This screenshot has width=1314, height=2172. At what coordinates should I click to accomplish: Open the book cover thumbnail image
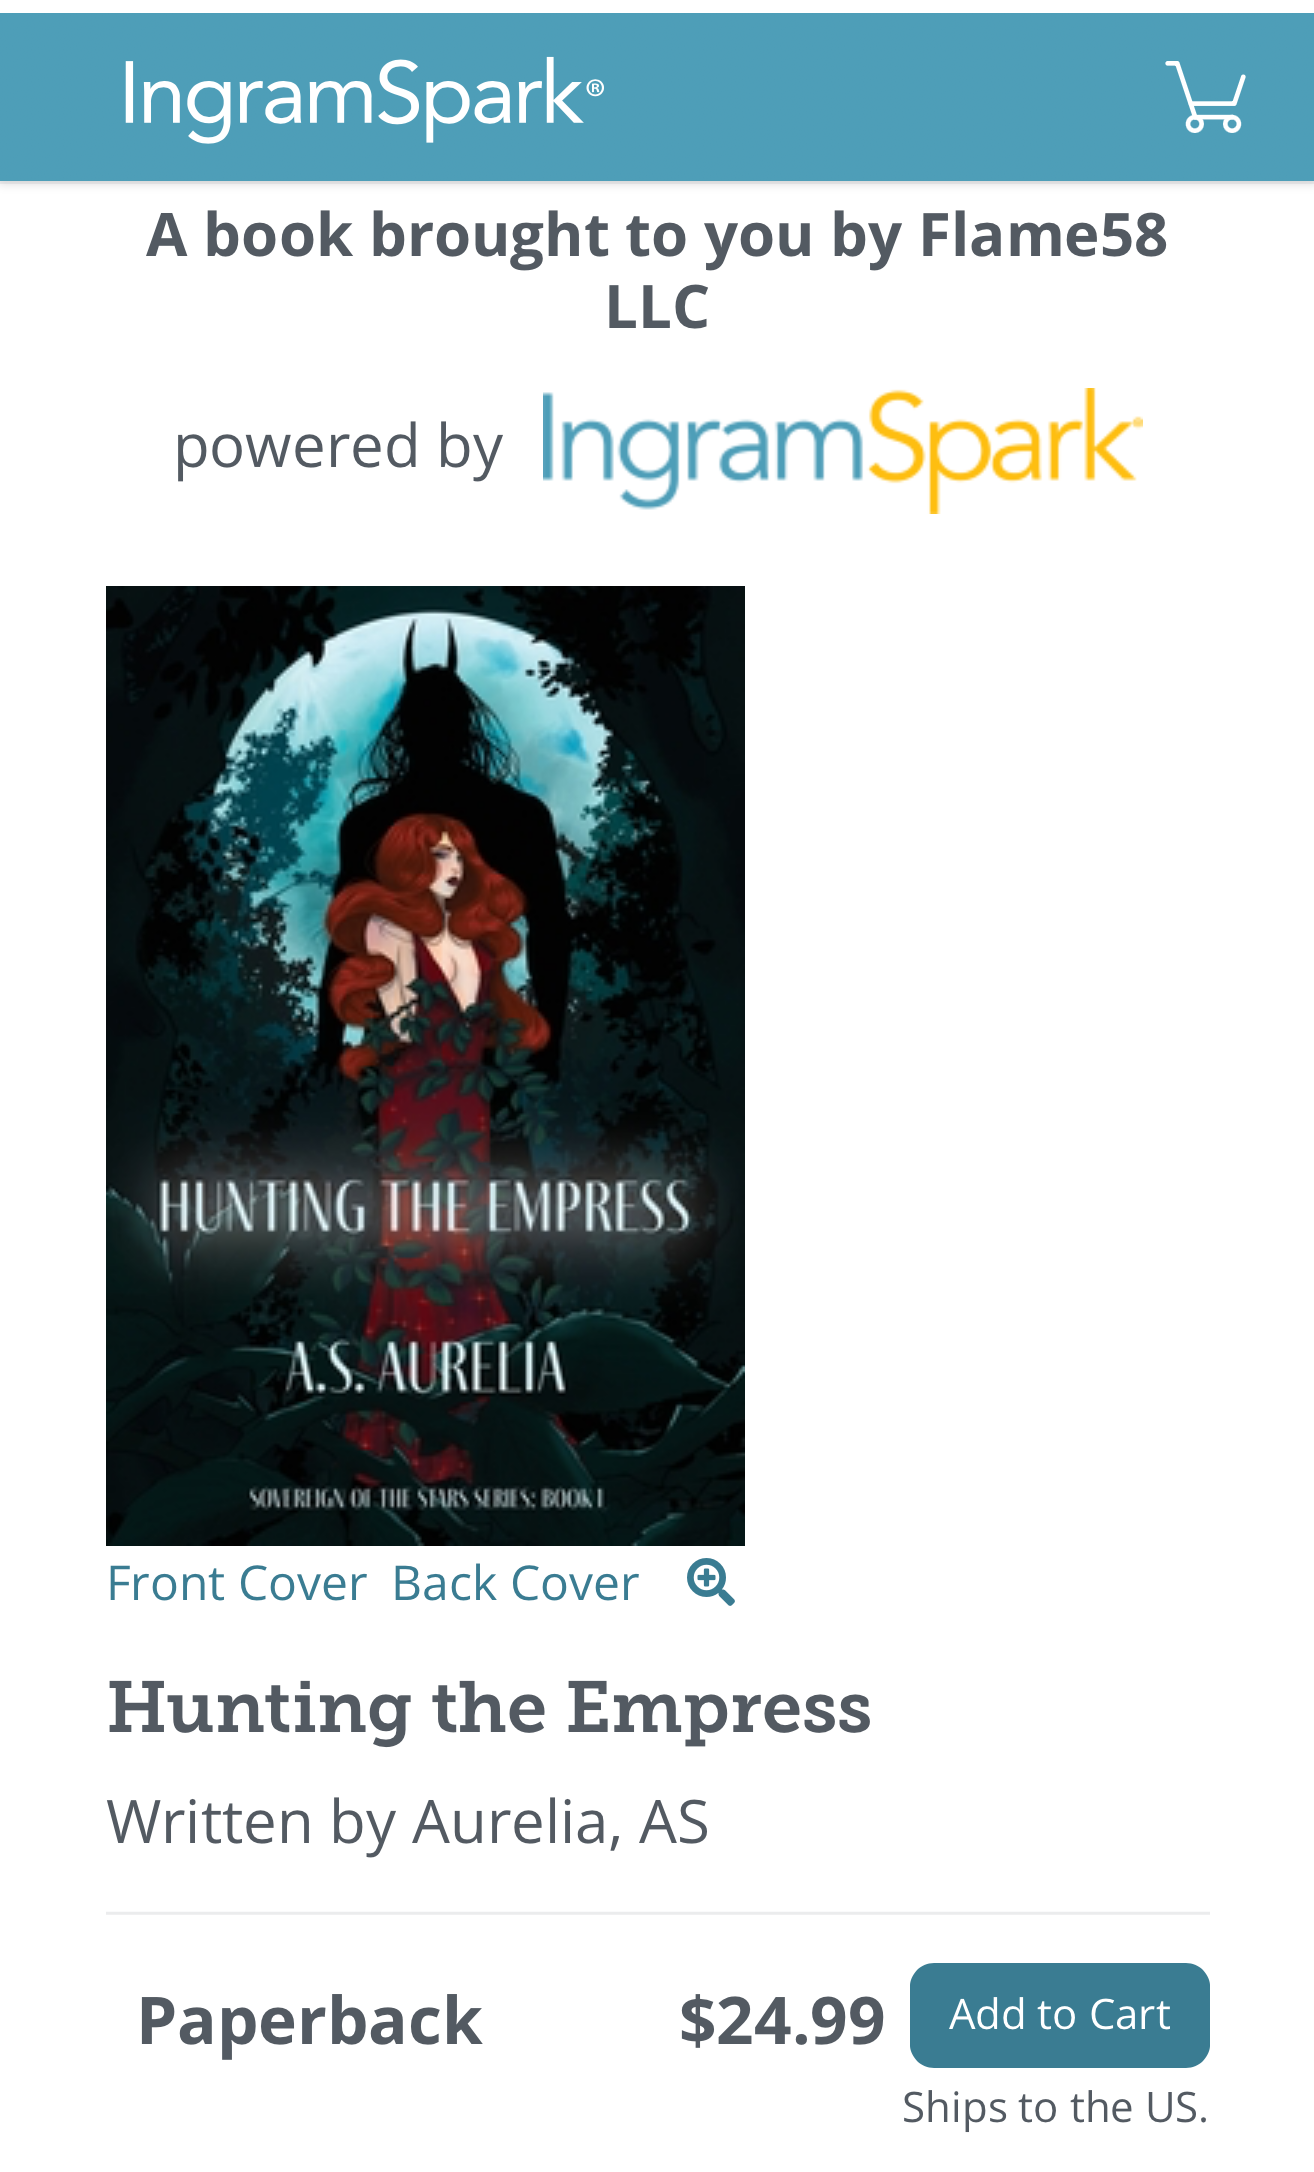coord(425,1065)
